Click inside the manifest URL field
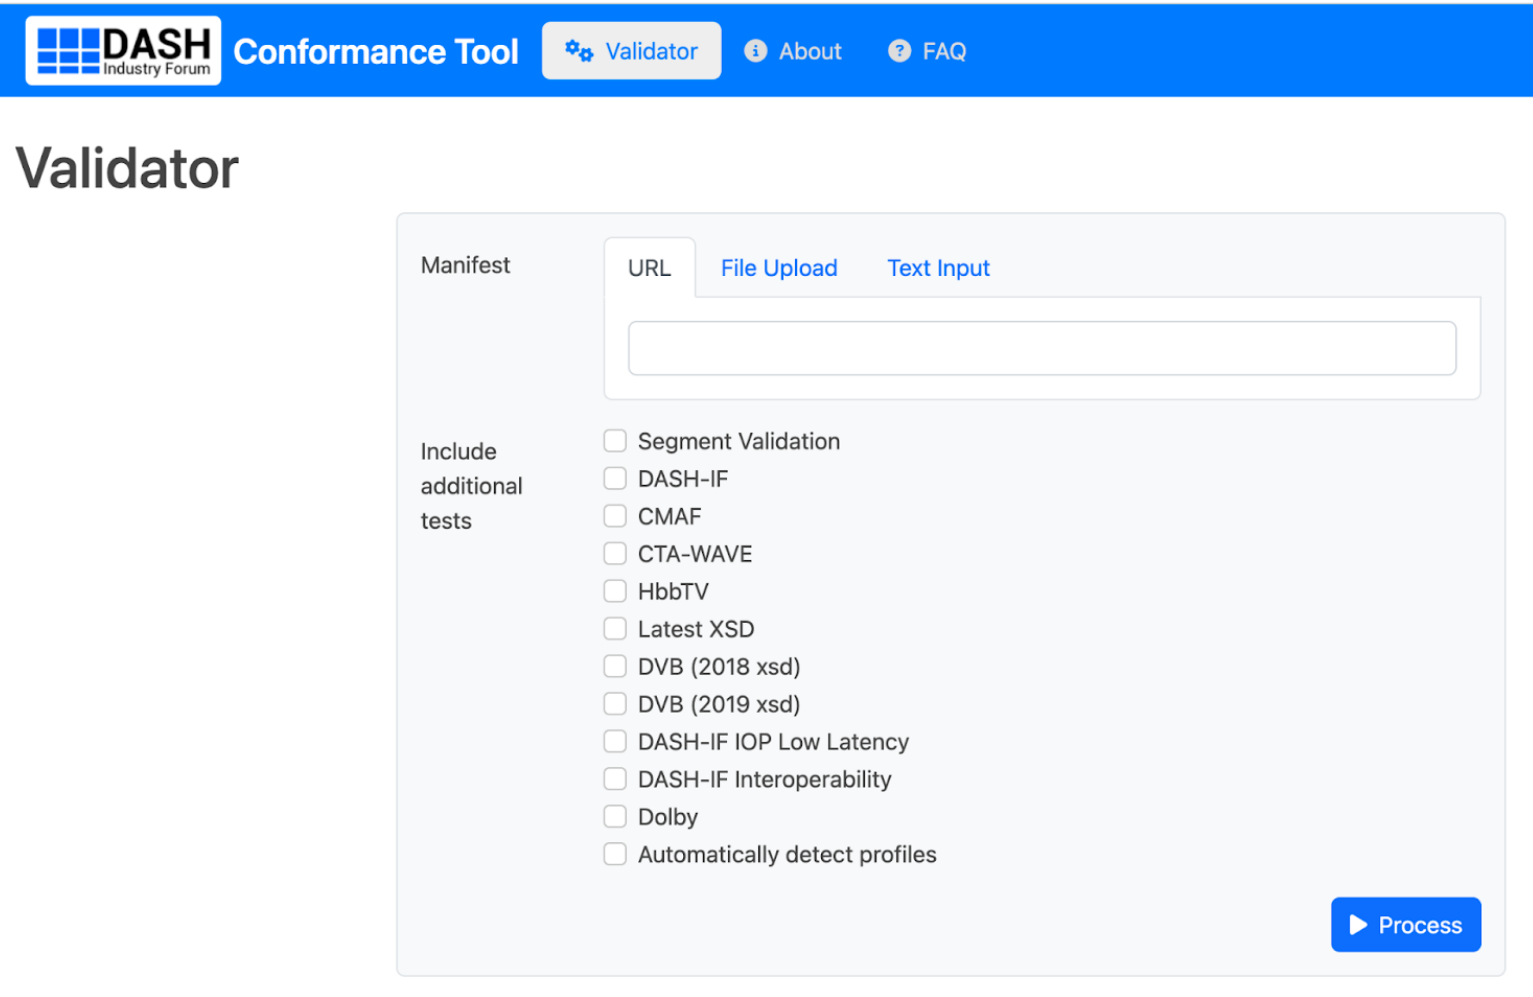 coord(1042,348)
